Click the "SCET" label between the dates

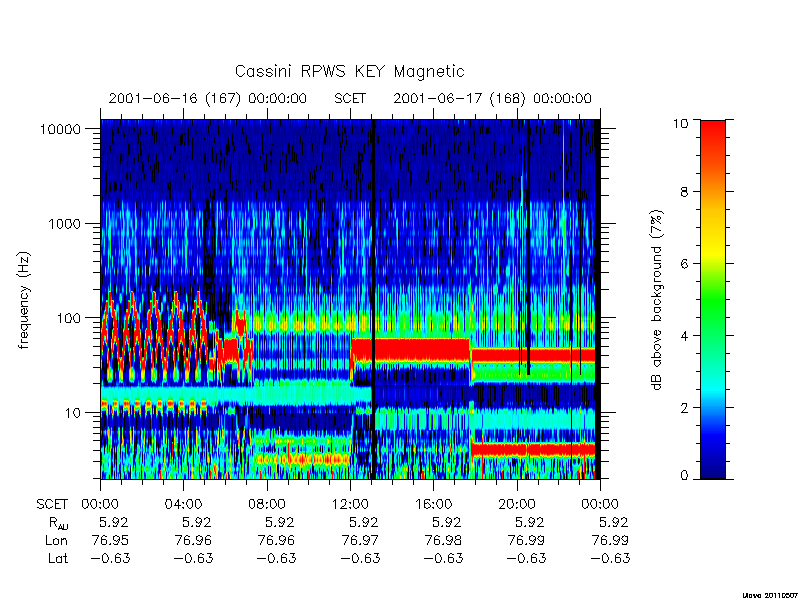[x=350, y=98]
